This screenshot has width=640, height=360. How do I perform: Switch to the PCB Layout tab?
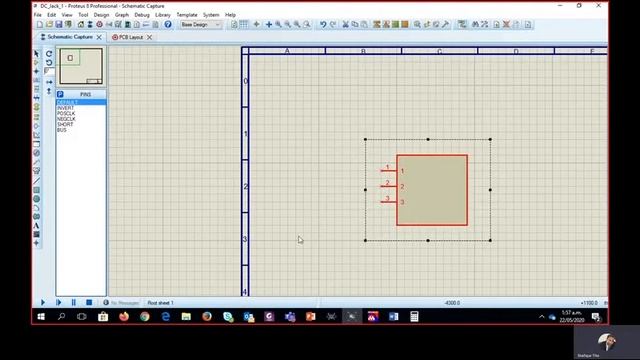coord(131,37)
